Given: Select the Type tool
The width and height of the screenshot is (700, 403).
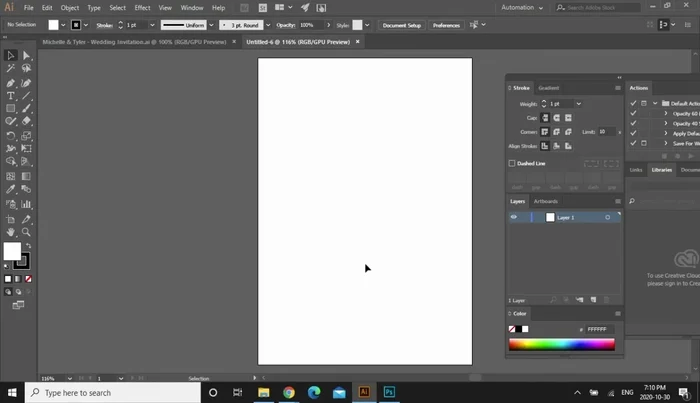Looking at the screenshot, I should (x=11, y=96).
